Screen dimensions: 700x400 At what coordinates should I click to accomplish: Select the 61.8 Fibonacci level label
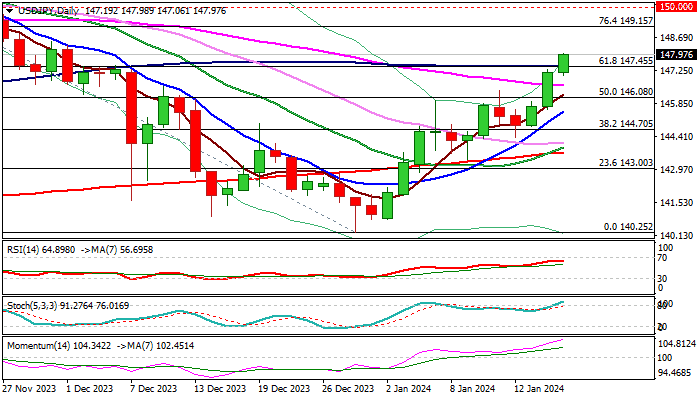point(625,60)
